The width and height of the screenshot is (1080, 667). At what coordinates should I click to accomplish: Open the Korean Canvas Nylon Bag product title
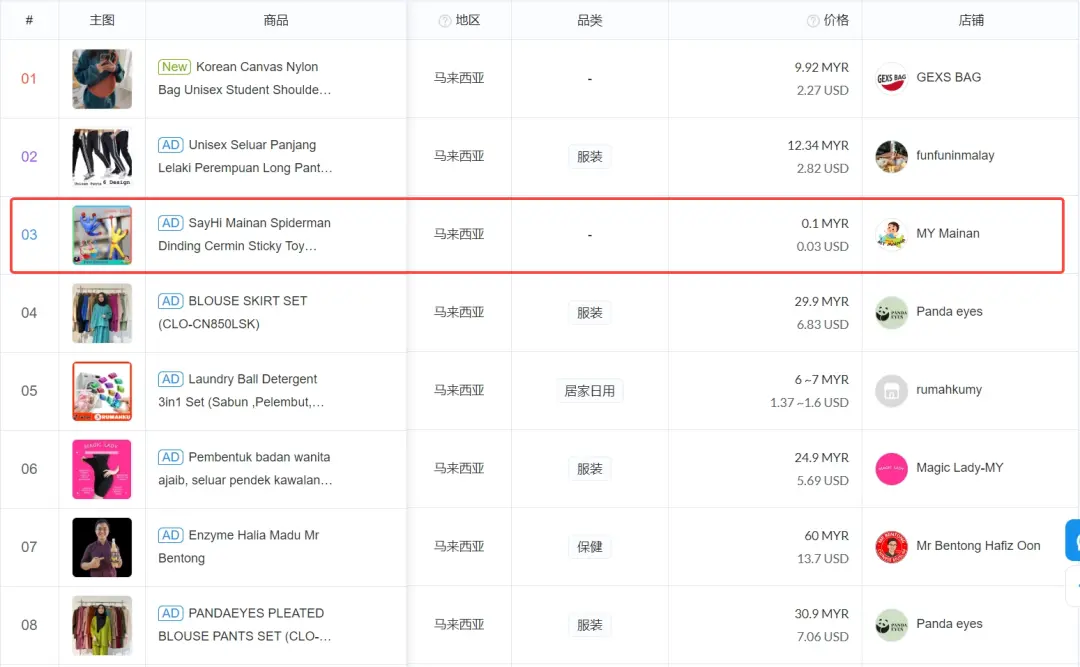click(245, 78)
